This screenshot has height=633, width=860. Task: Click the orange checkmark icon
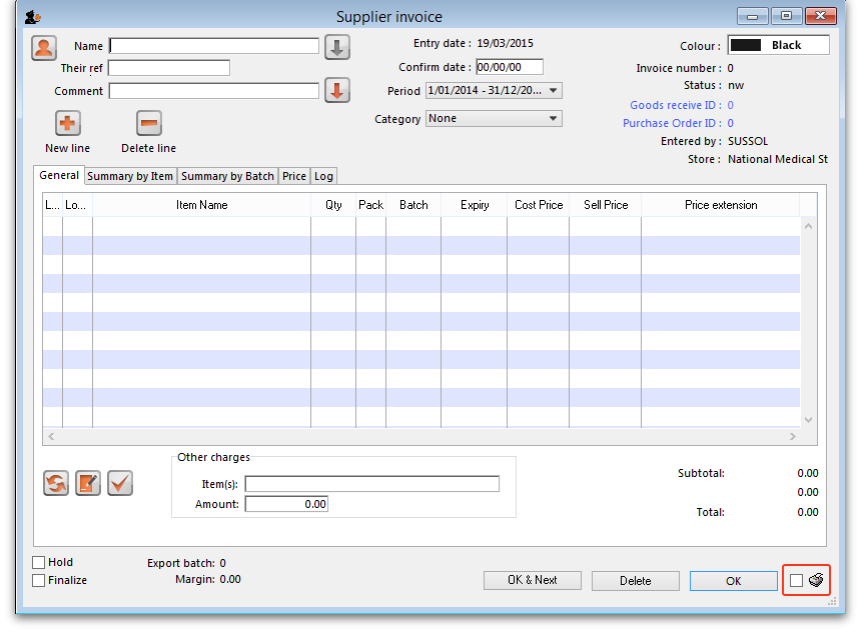coord(120,483)
